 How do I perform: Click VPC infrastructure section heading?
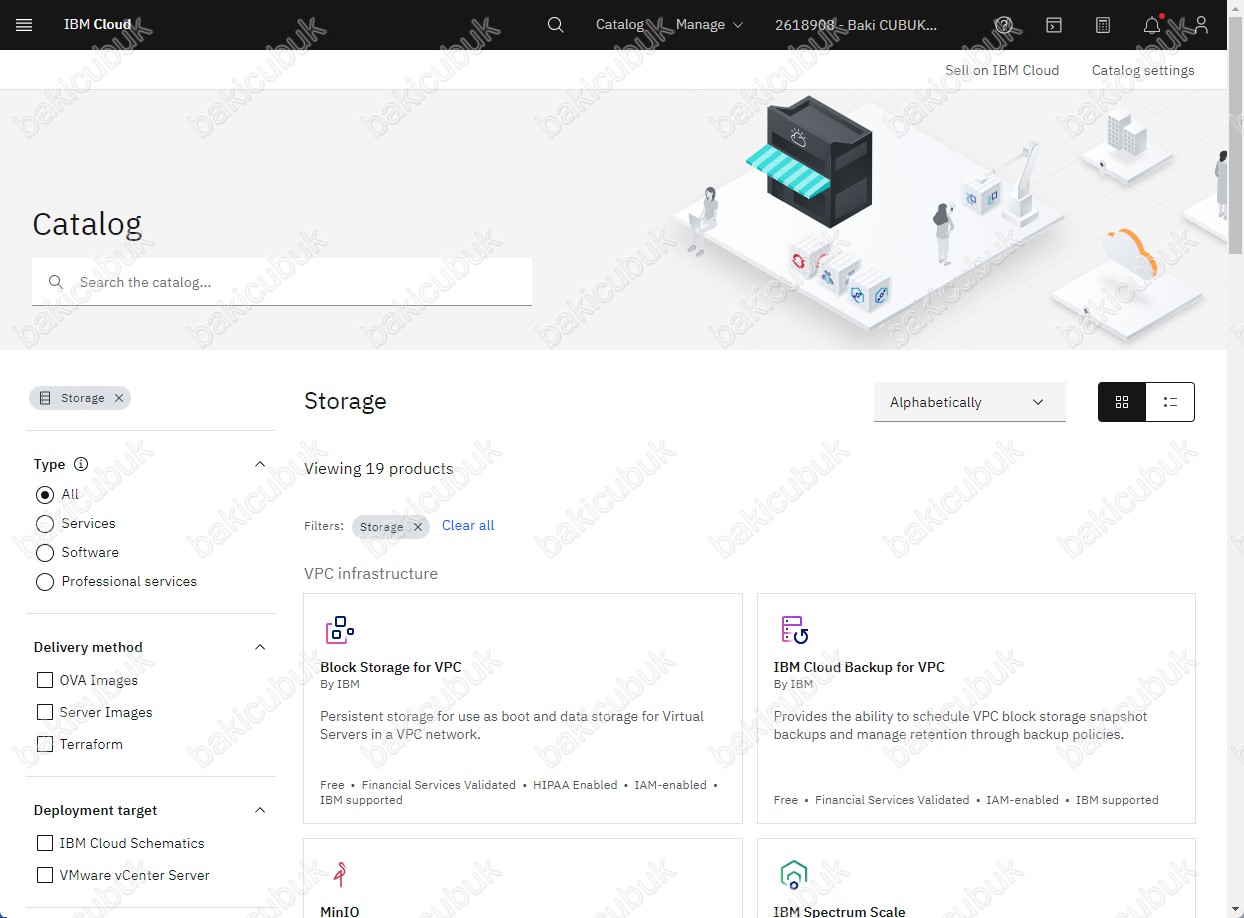371,573
